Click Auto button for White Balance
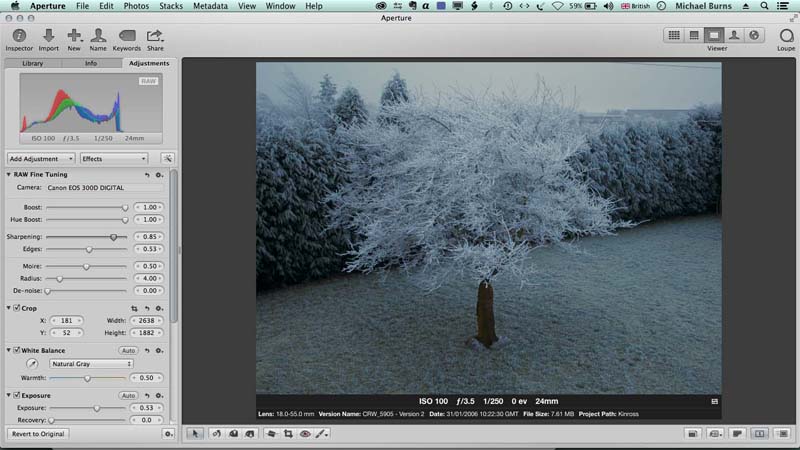 click(128, 351)
